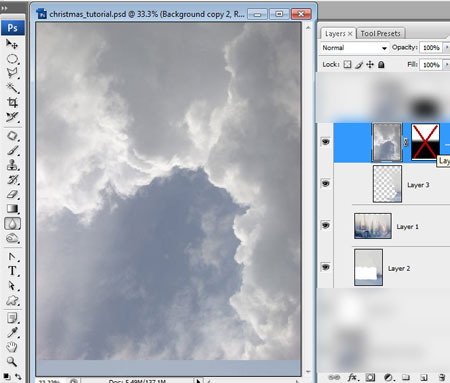
Task: Select the Brush tool
Action: pyautogui.click(x=12, y=151)
